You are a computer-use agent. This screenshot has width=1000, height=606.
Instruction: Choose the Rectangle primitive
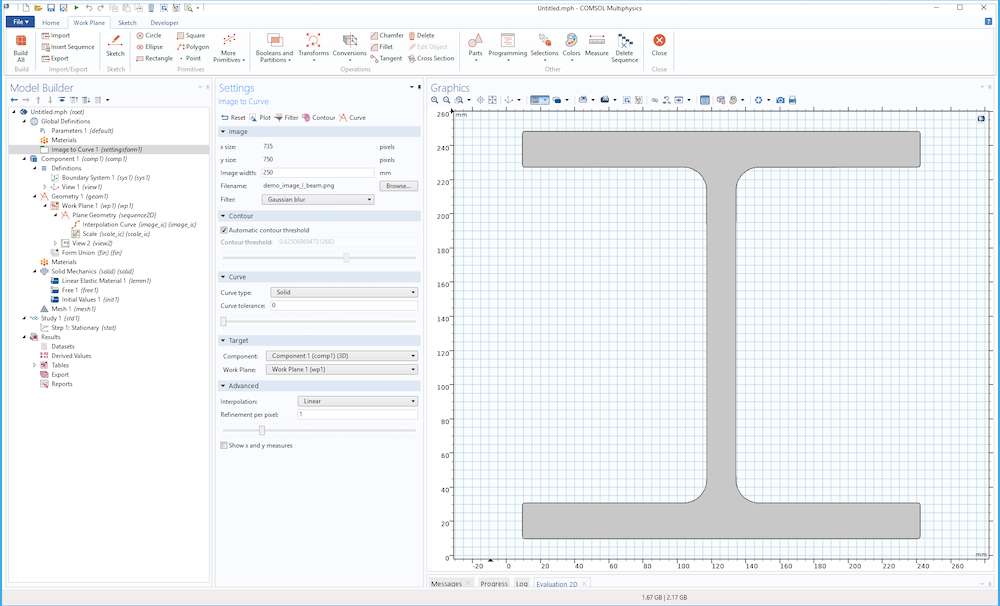coord(154,58)
